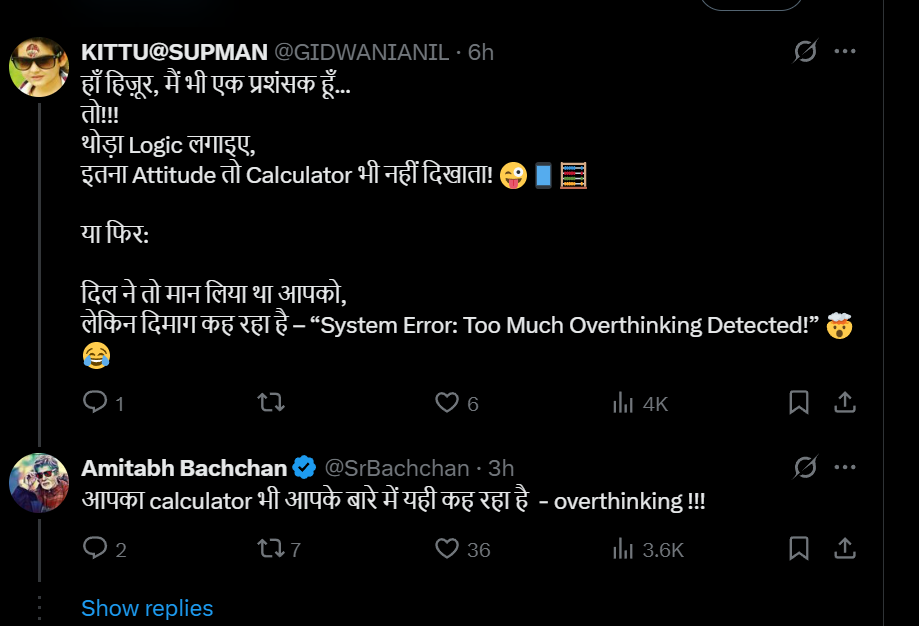The height and width of the screenshot is (626, 919).
Task: Open Grok action on KITTU@SUPMAN's tweet
Action: pos(805,51)
